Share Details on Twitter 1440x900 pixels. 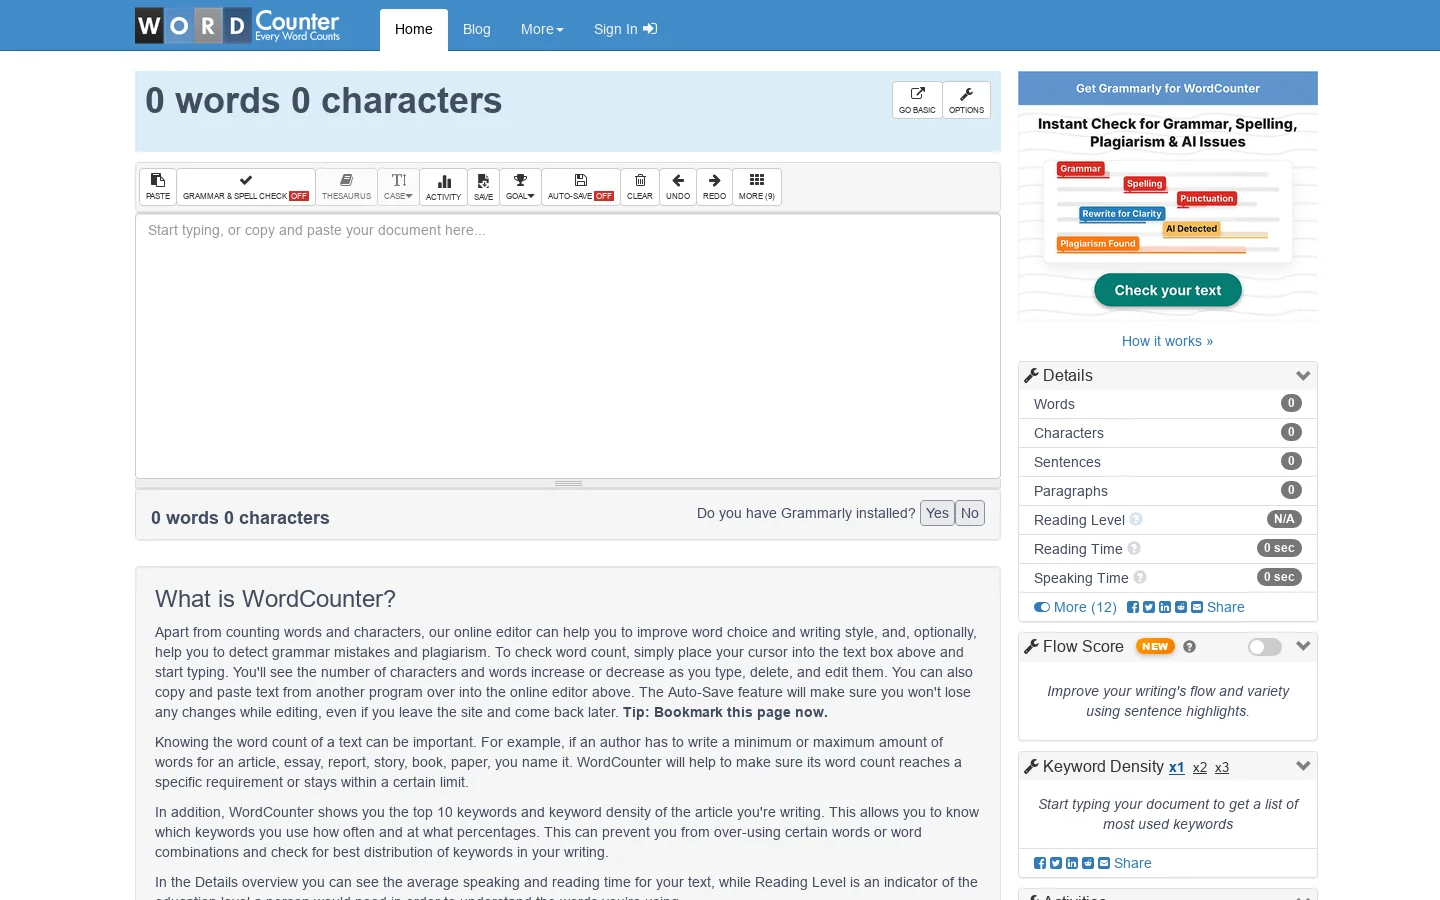pyautogui.click(x=1149, y=607)
